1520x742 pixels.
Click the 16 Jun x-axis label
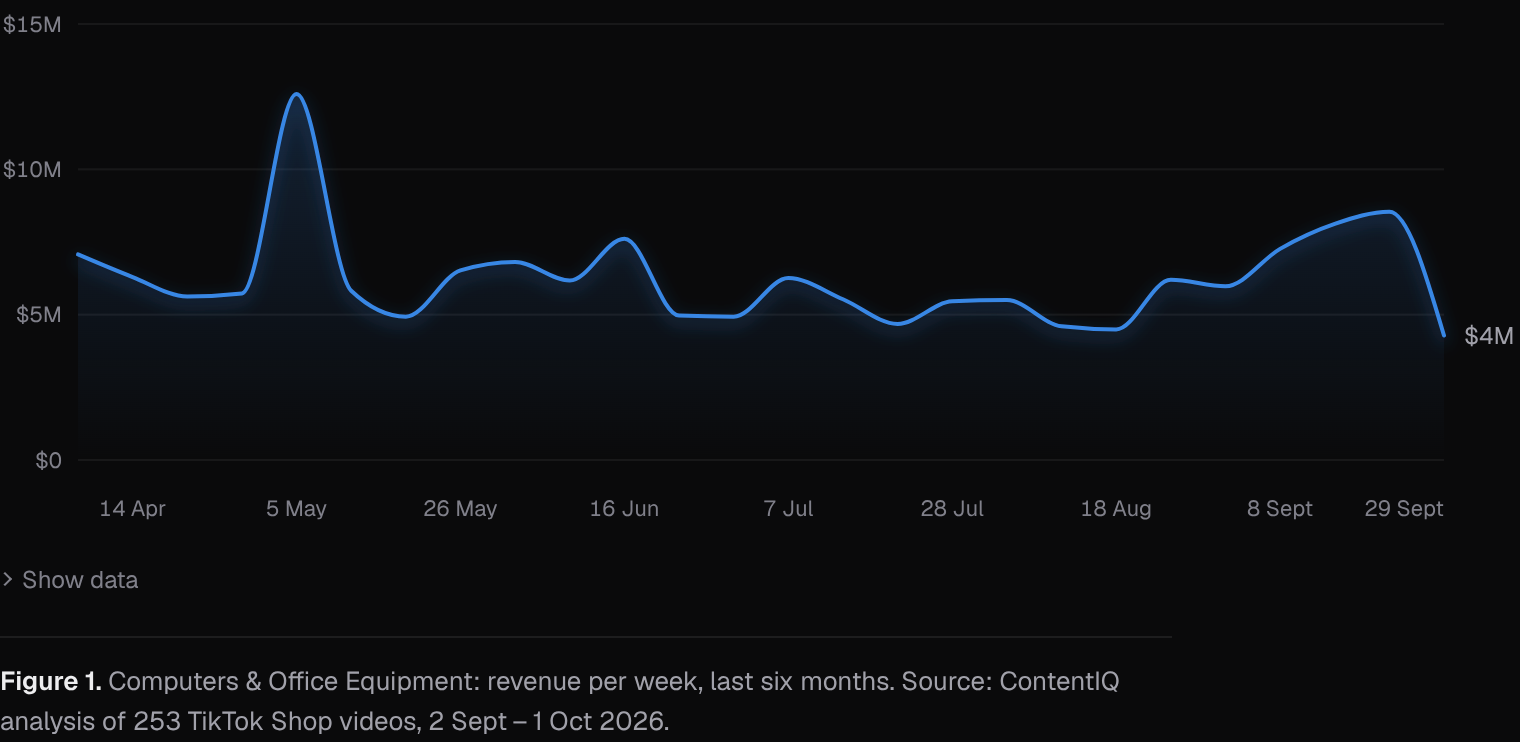[624, 509]
